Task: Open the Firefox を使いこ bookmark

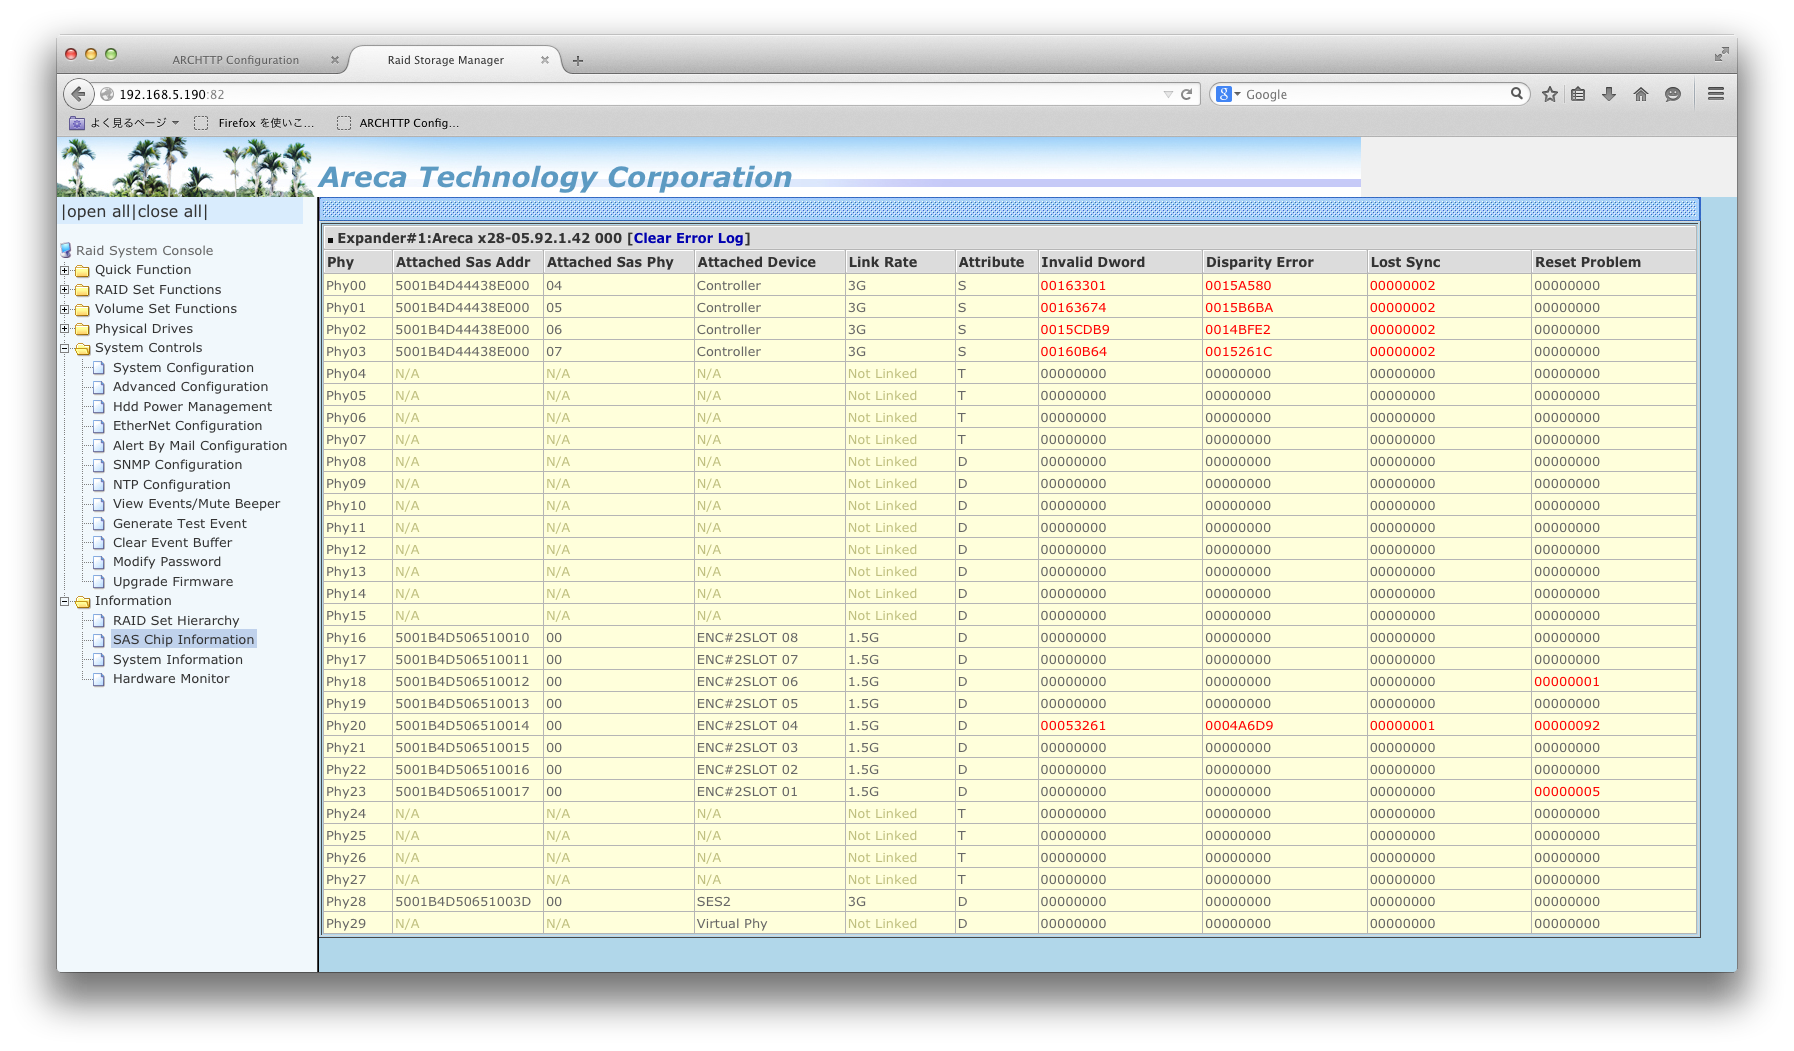Action: click(255, 123)
